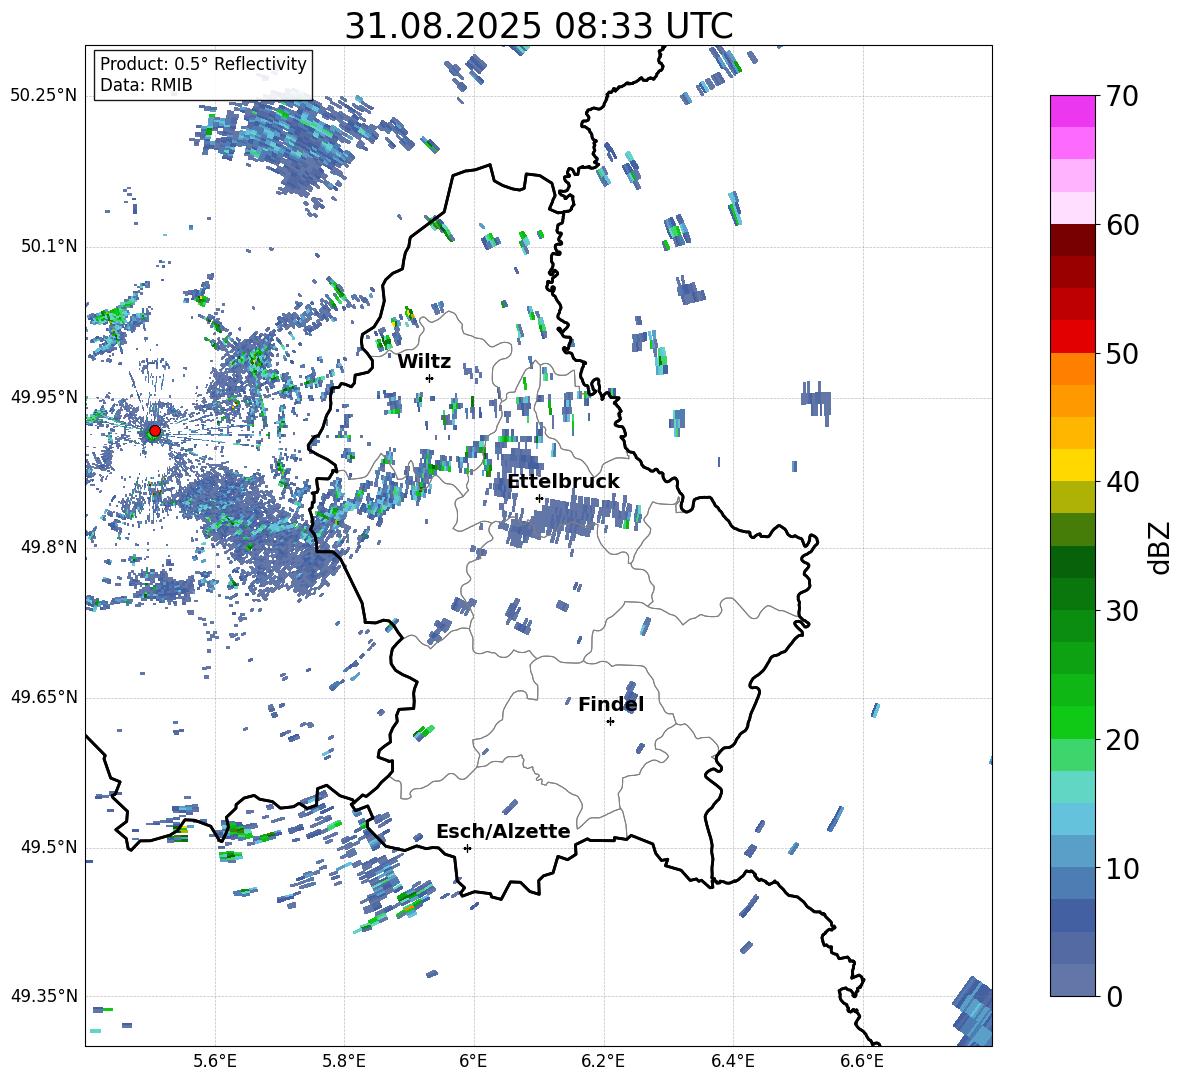Click the red radar location marker
Screen dimensions: 1184x1081
155,431
